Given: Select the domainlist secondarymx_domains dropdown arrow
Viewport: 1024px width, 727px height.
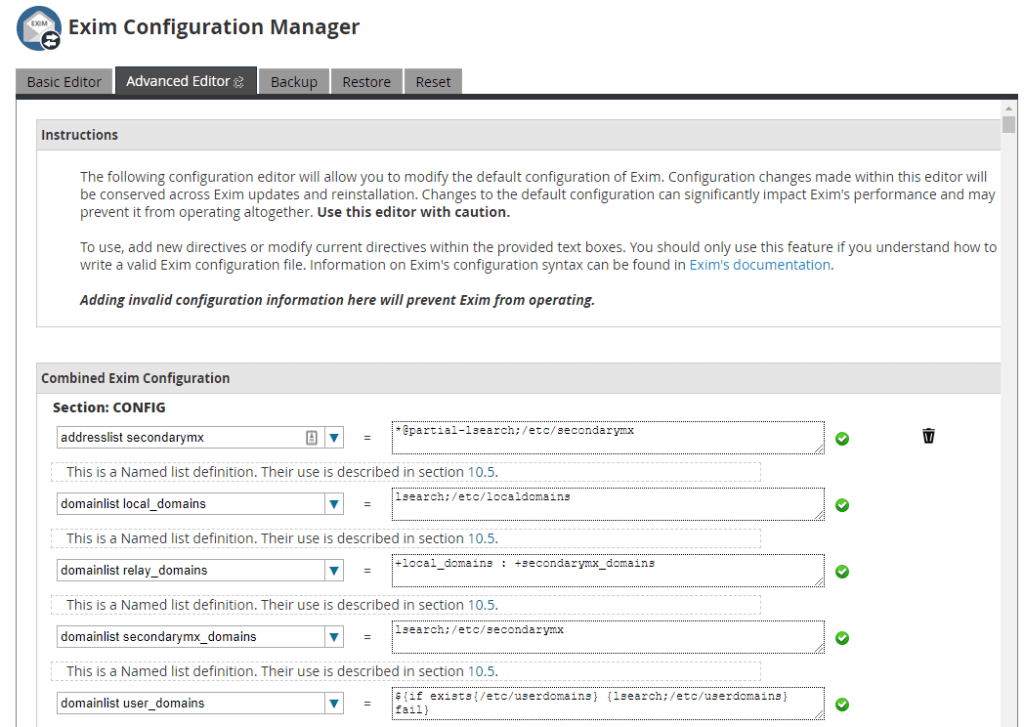Looking at the screenshot, I should [334, 637].
